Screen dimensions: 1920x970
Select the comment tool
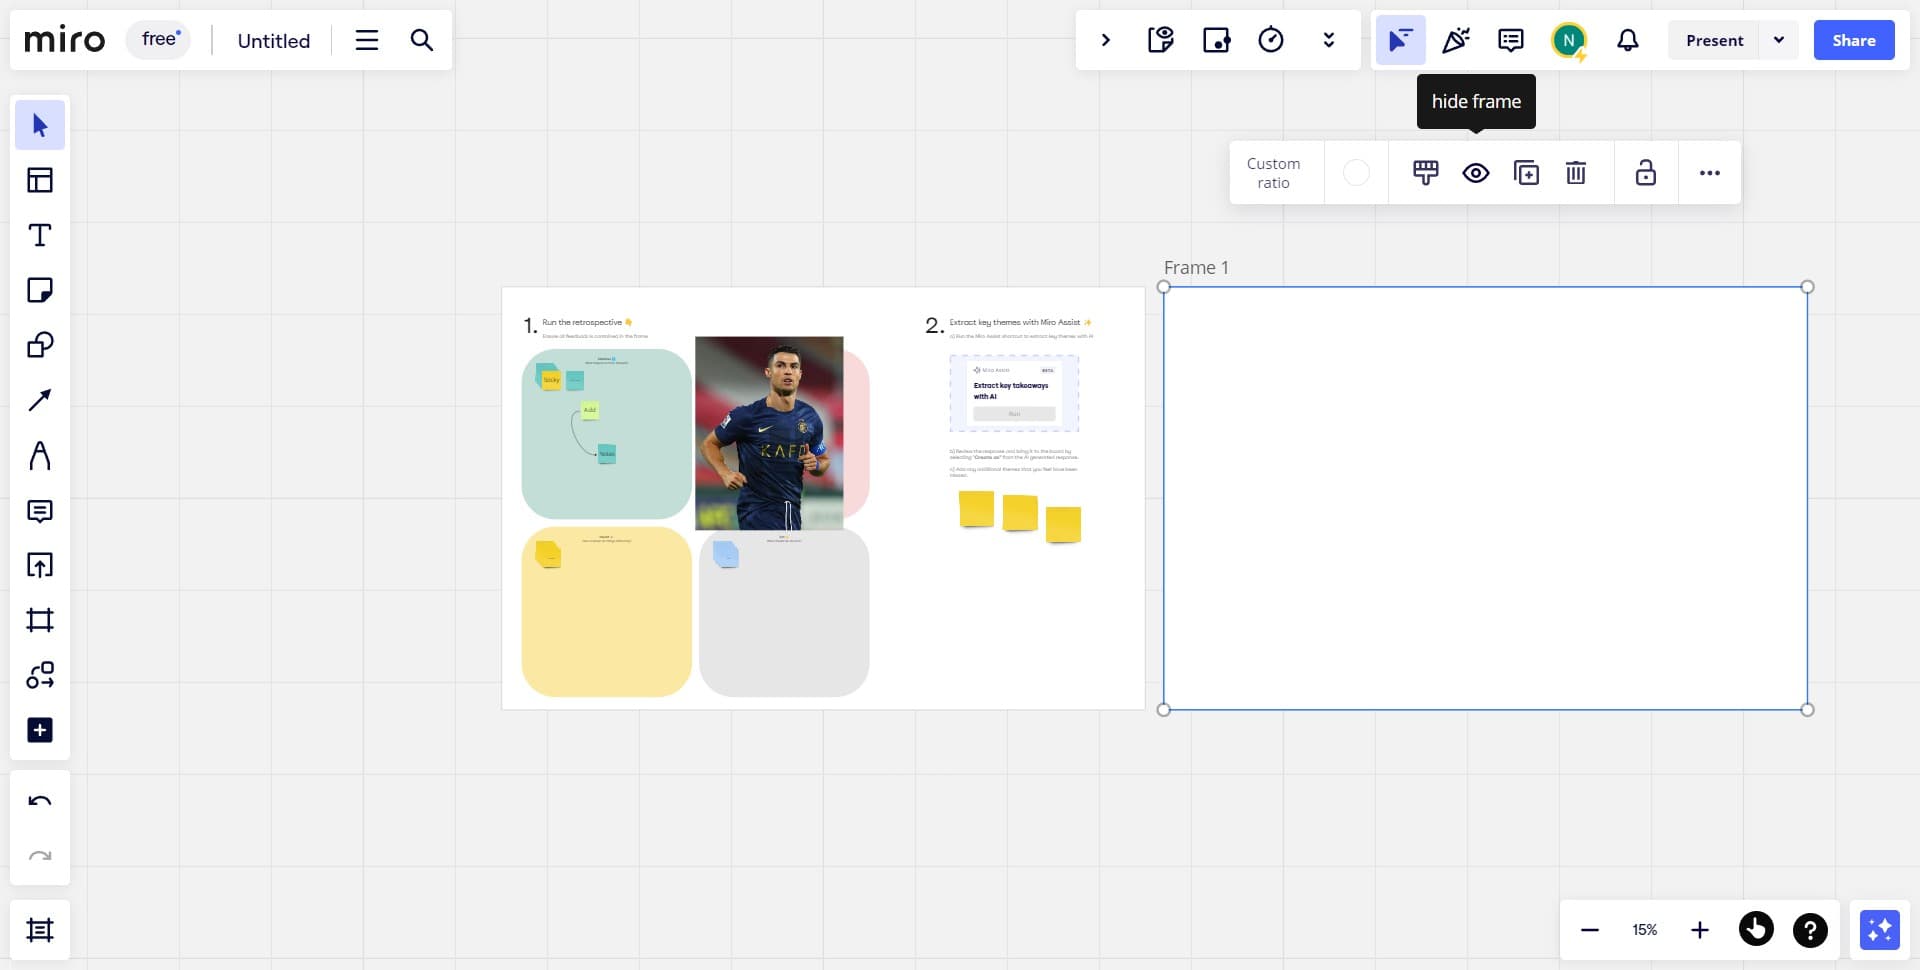40,512
